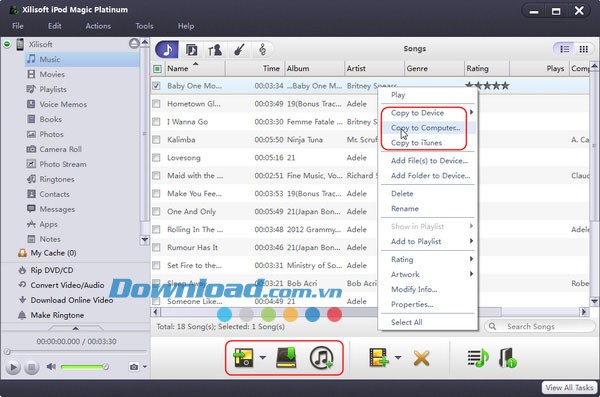Switch to the Artists view icon
Viewport: 600px width, 397px height.
(x=215, y=49)
